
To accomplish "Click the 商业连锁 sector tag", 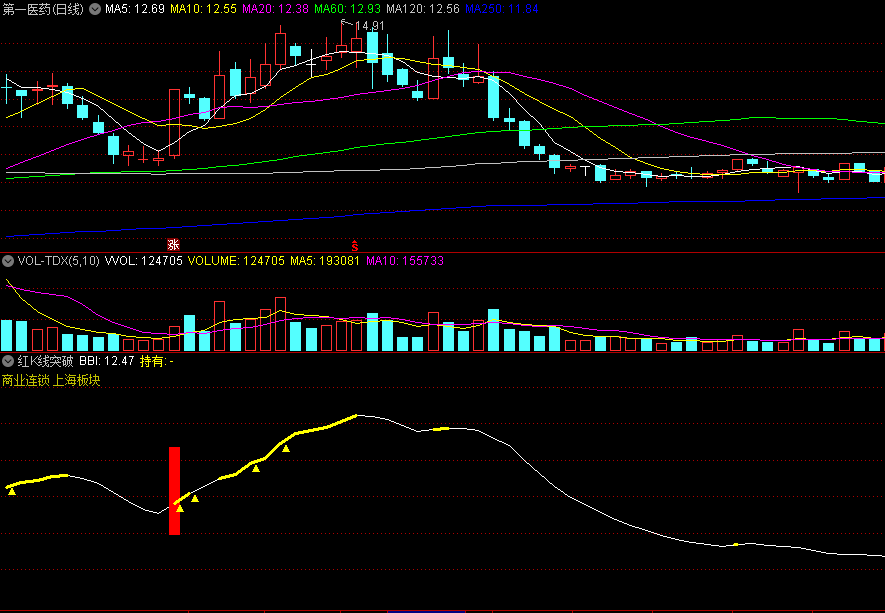I will (25, 380).
